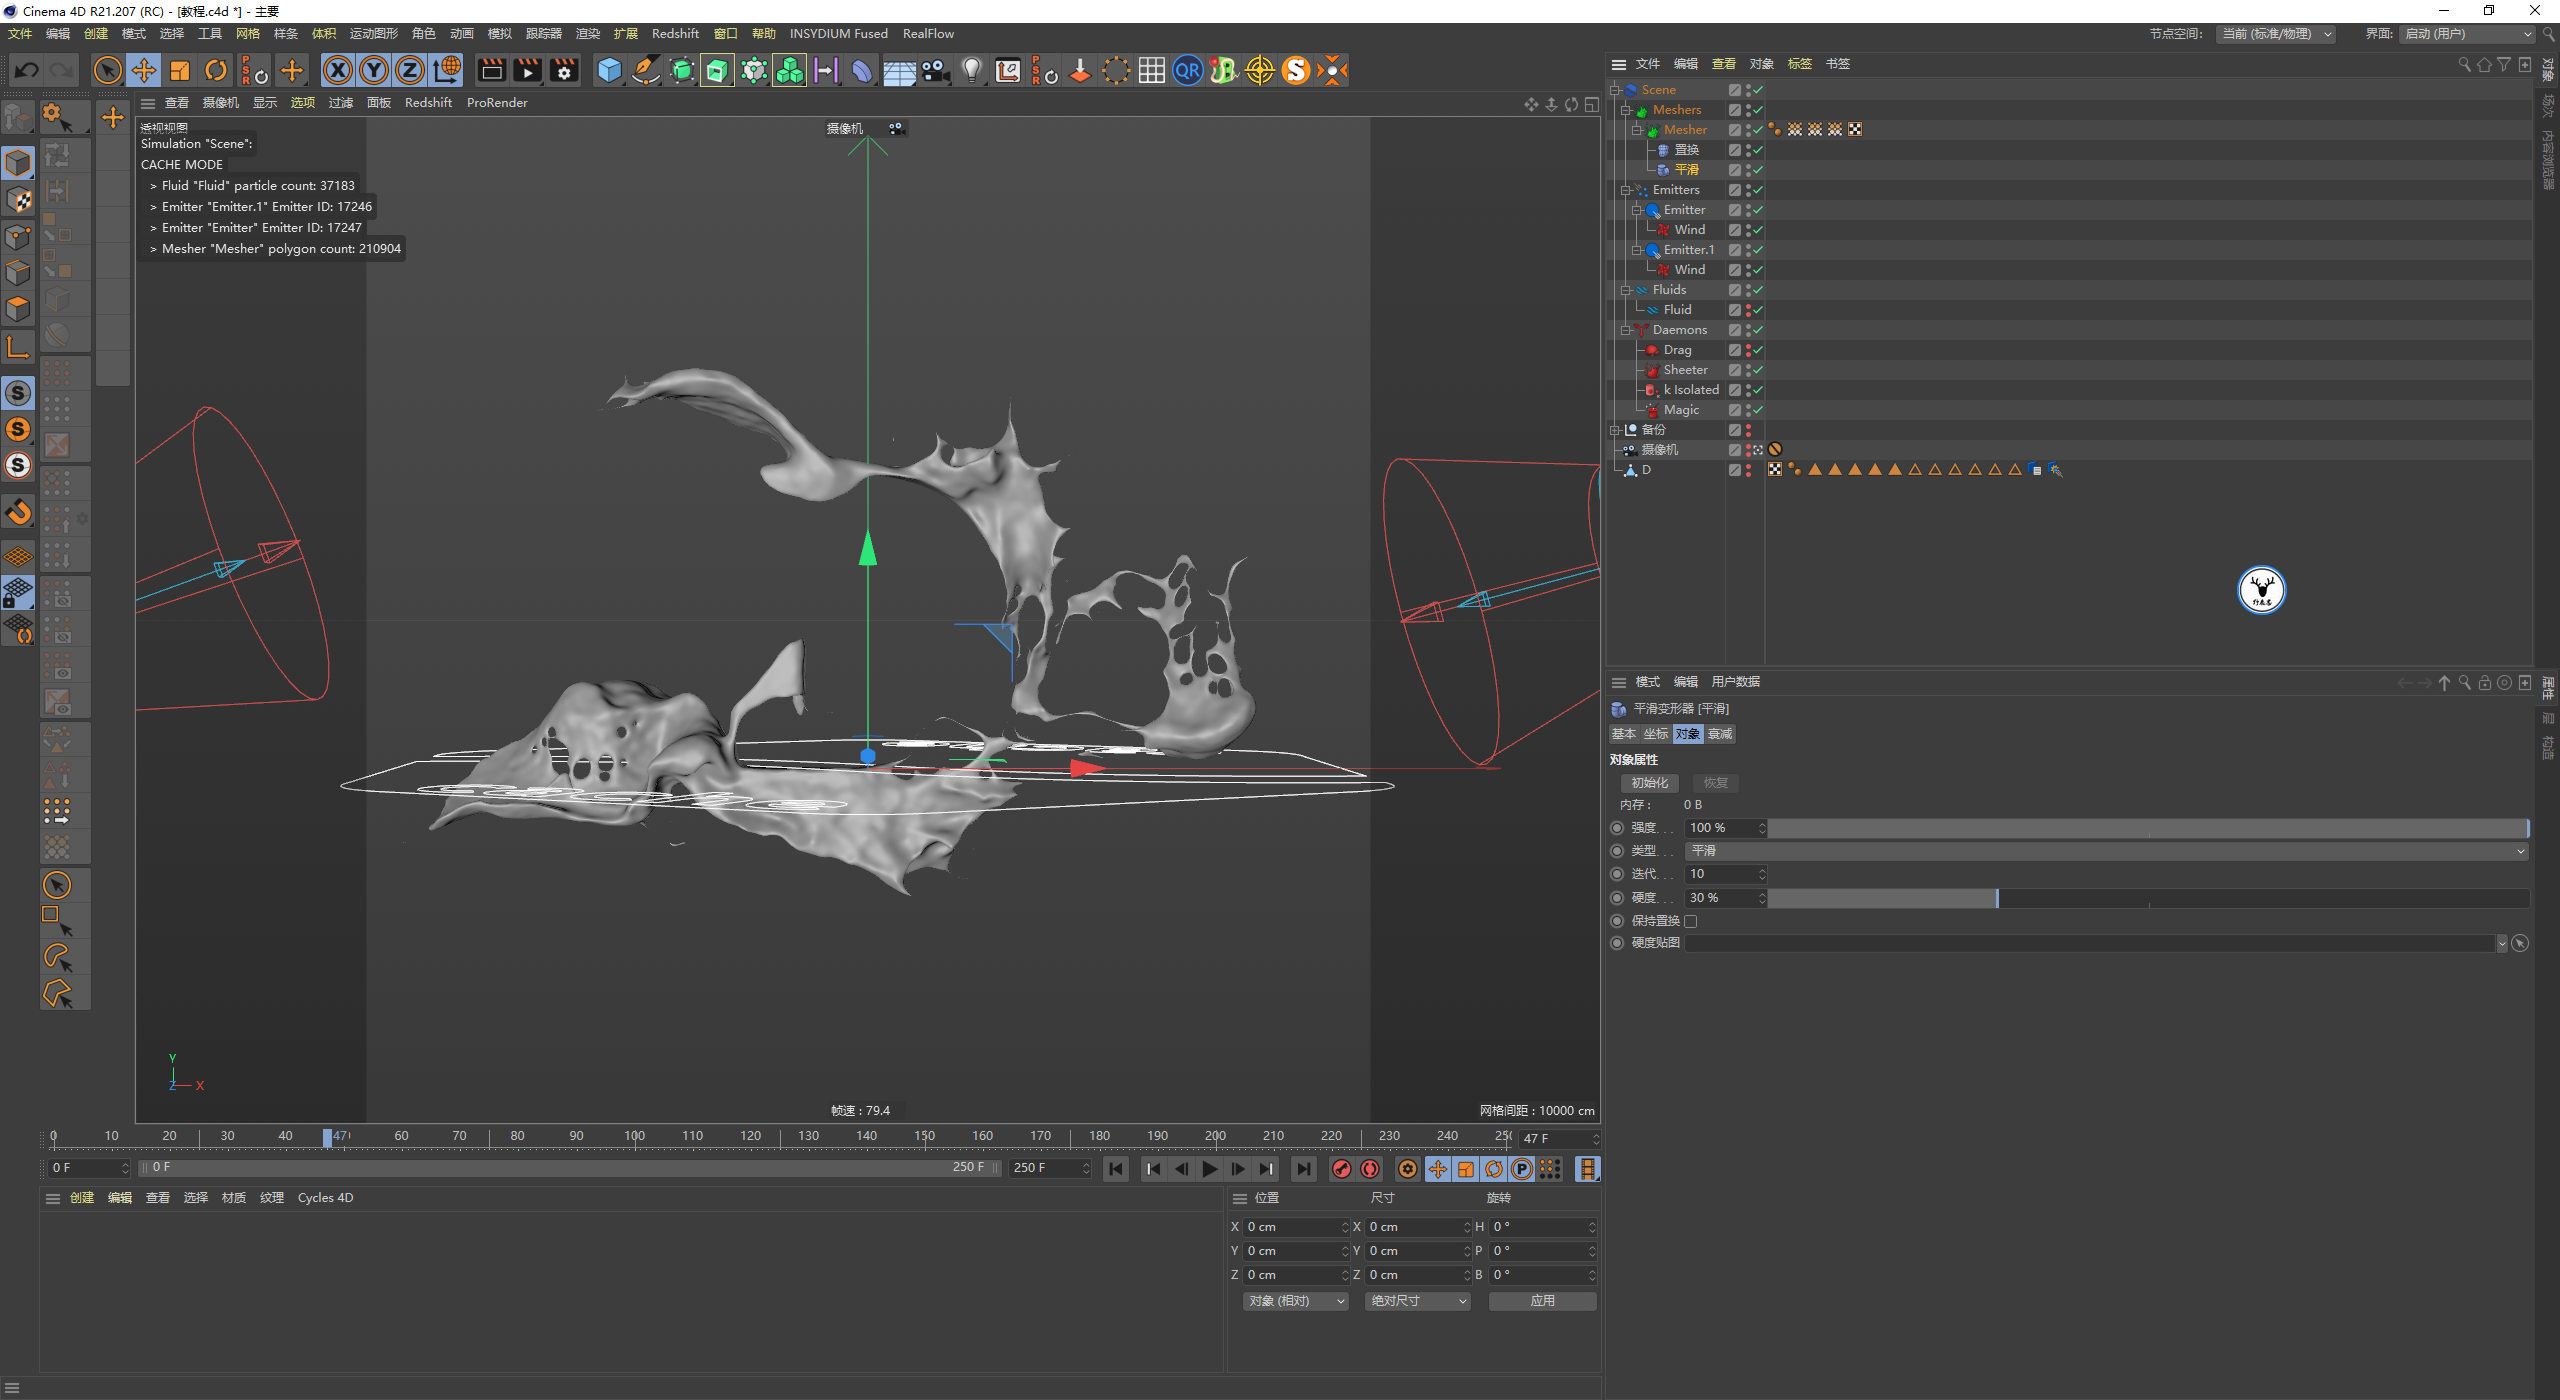
Task: Toggle the Mesher object's enable checkmark
Action: coord(1758,130)
